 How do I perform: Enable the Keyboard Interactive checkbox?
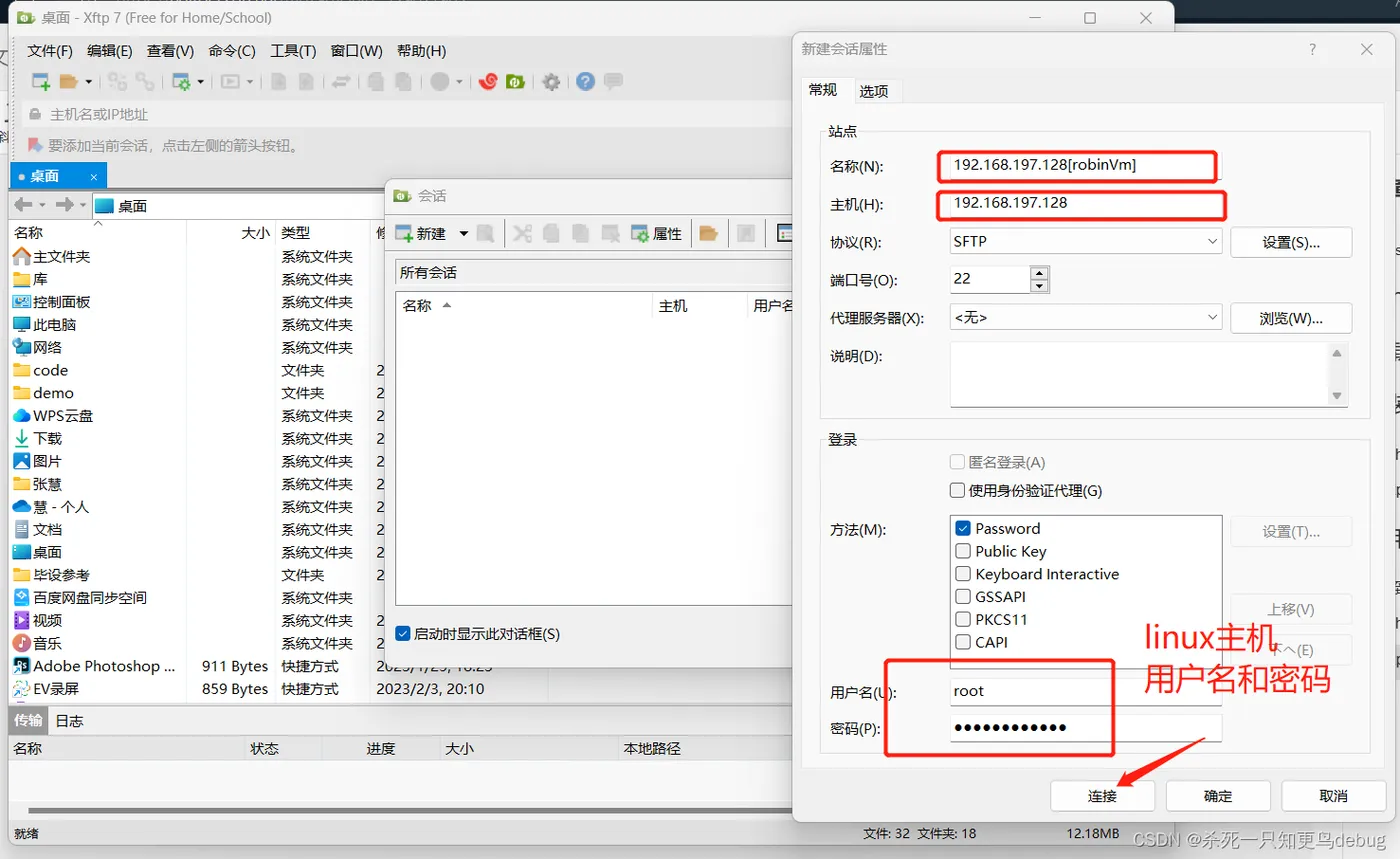point(963,574)
